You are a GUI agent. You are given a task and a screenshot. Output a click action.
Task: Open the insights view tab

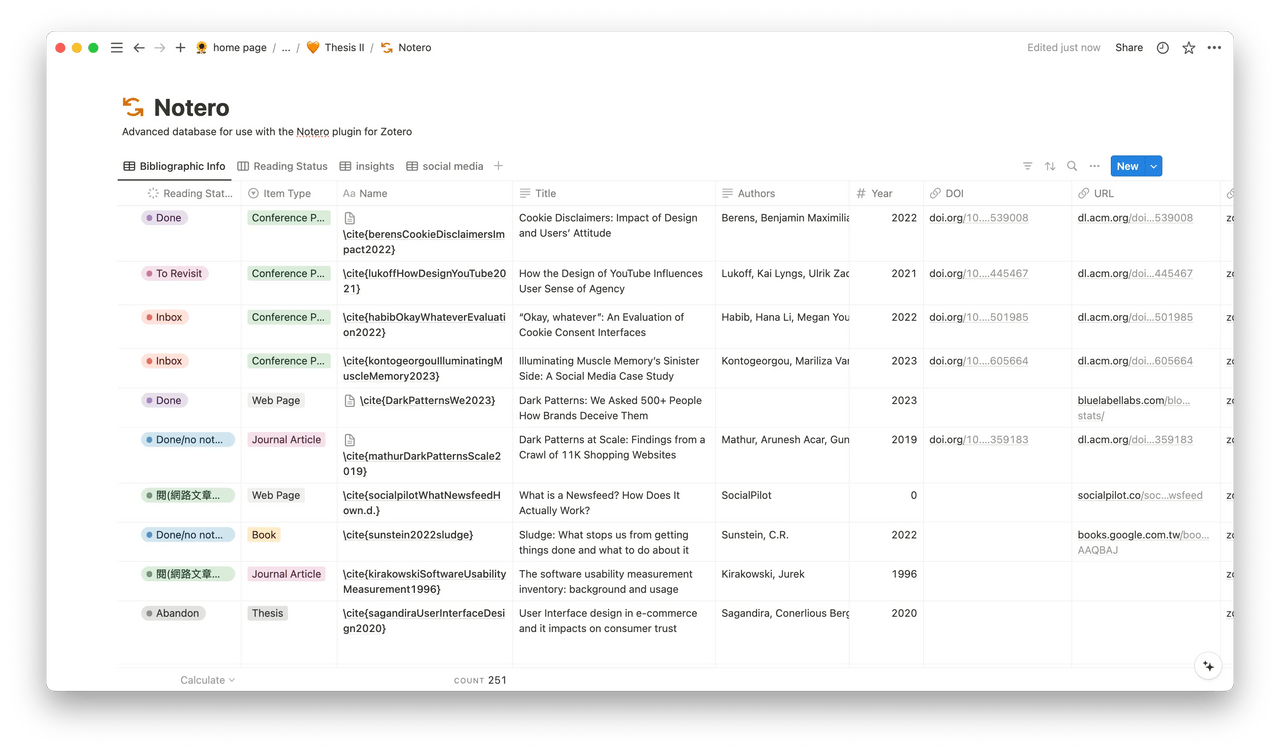coord(367,166)
